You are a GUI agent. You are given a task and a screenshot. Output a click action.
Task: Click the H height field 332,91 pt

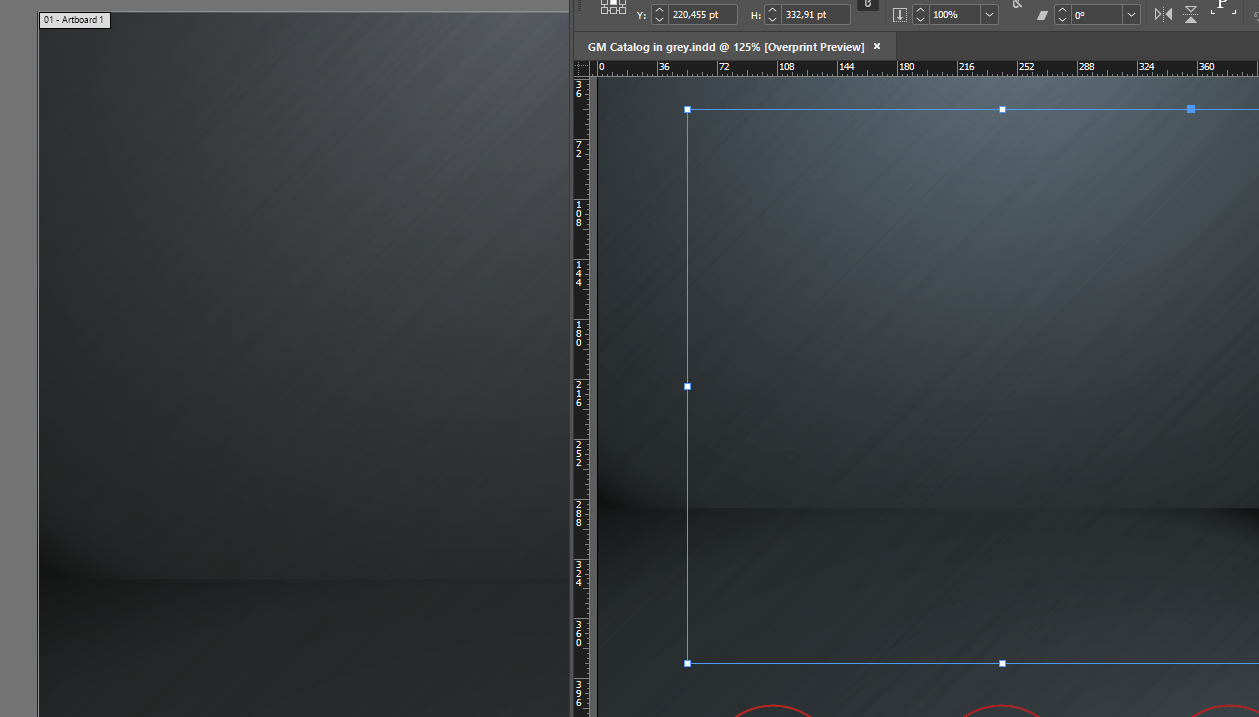pyautogui.click(x=816, y=15)
